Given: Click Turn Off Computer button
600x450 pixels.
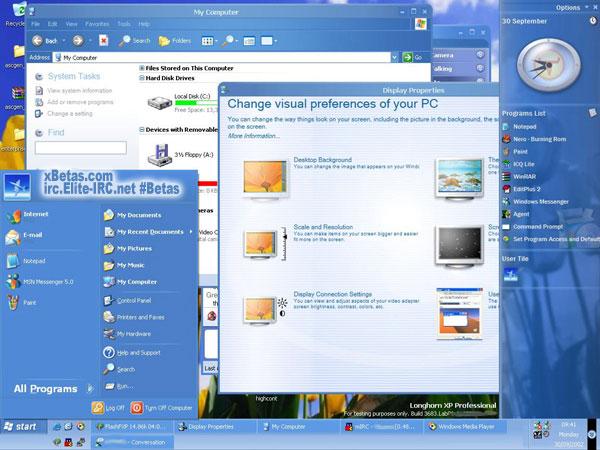Looking at the screenshot, I should point(161,408).
